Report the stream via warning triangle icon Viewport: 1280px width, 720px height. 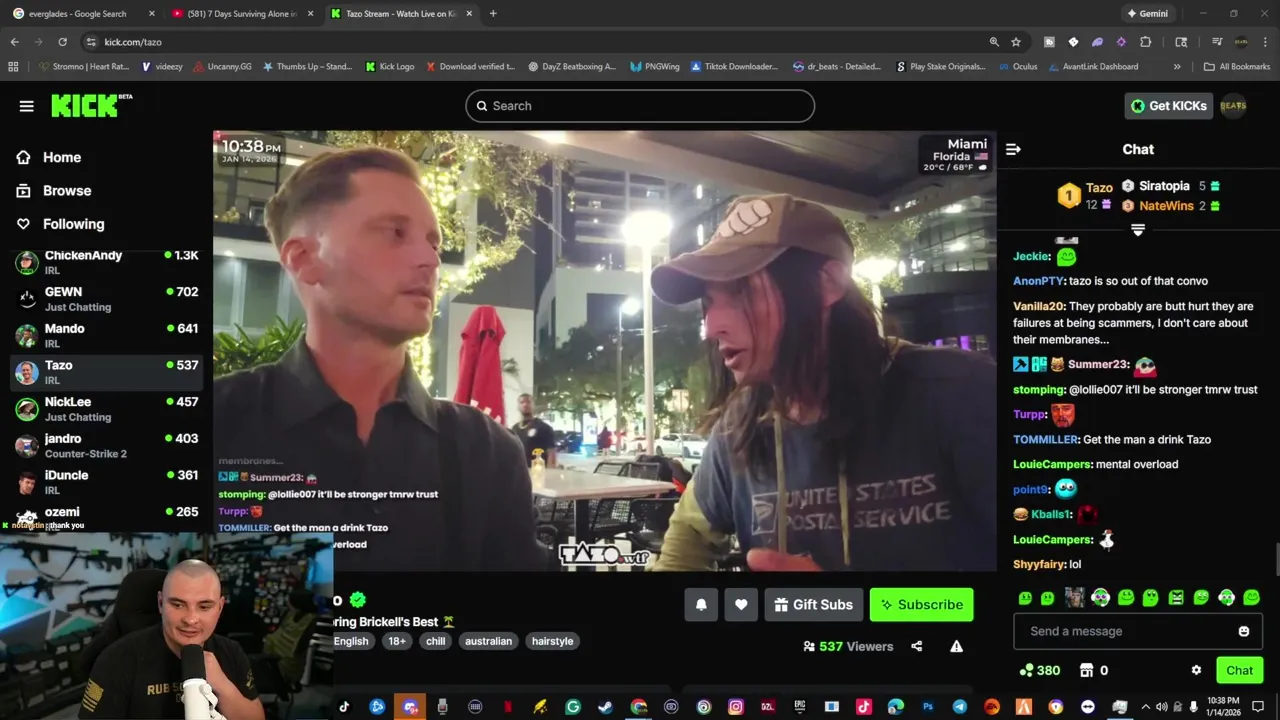point(957,646)
